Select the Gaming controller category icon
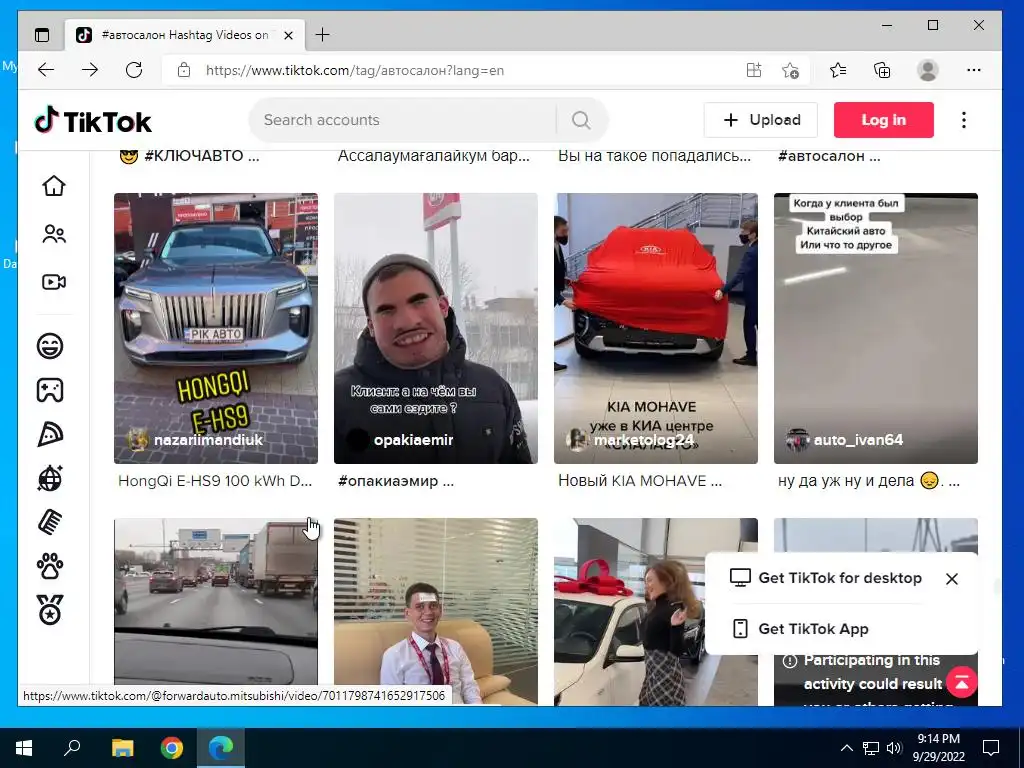The image size is (1024, 768). (x=50, y=390)
